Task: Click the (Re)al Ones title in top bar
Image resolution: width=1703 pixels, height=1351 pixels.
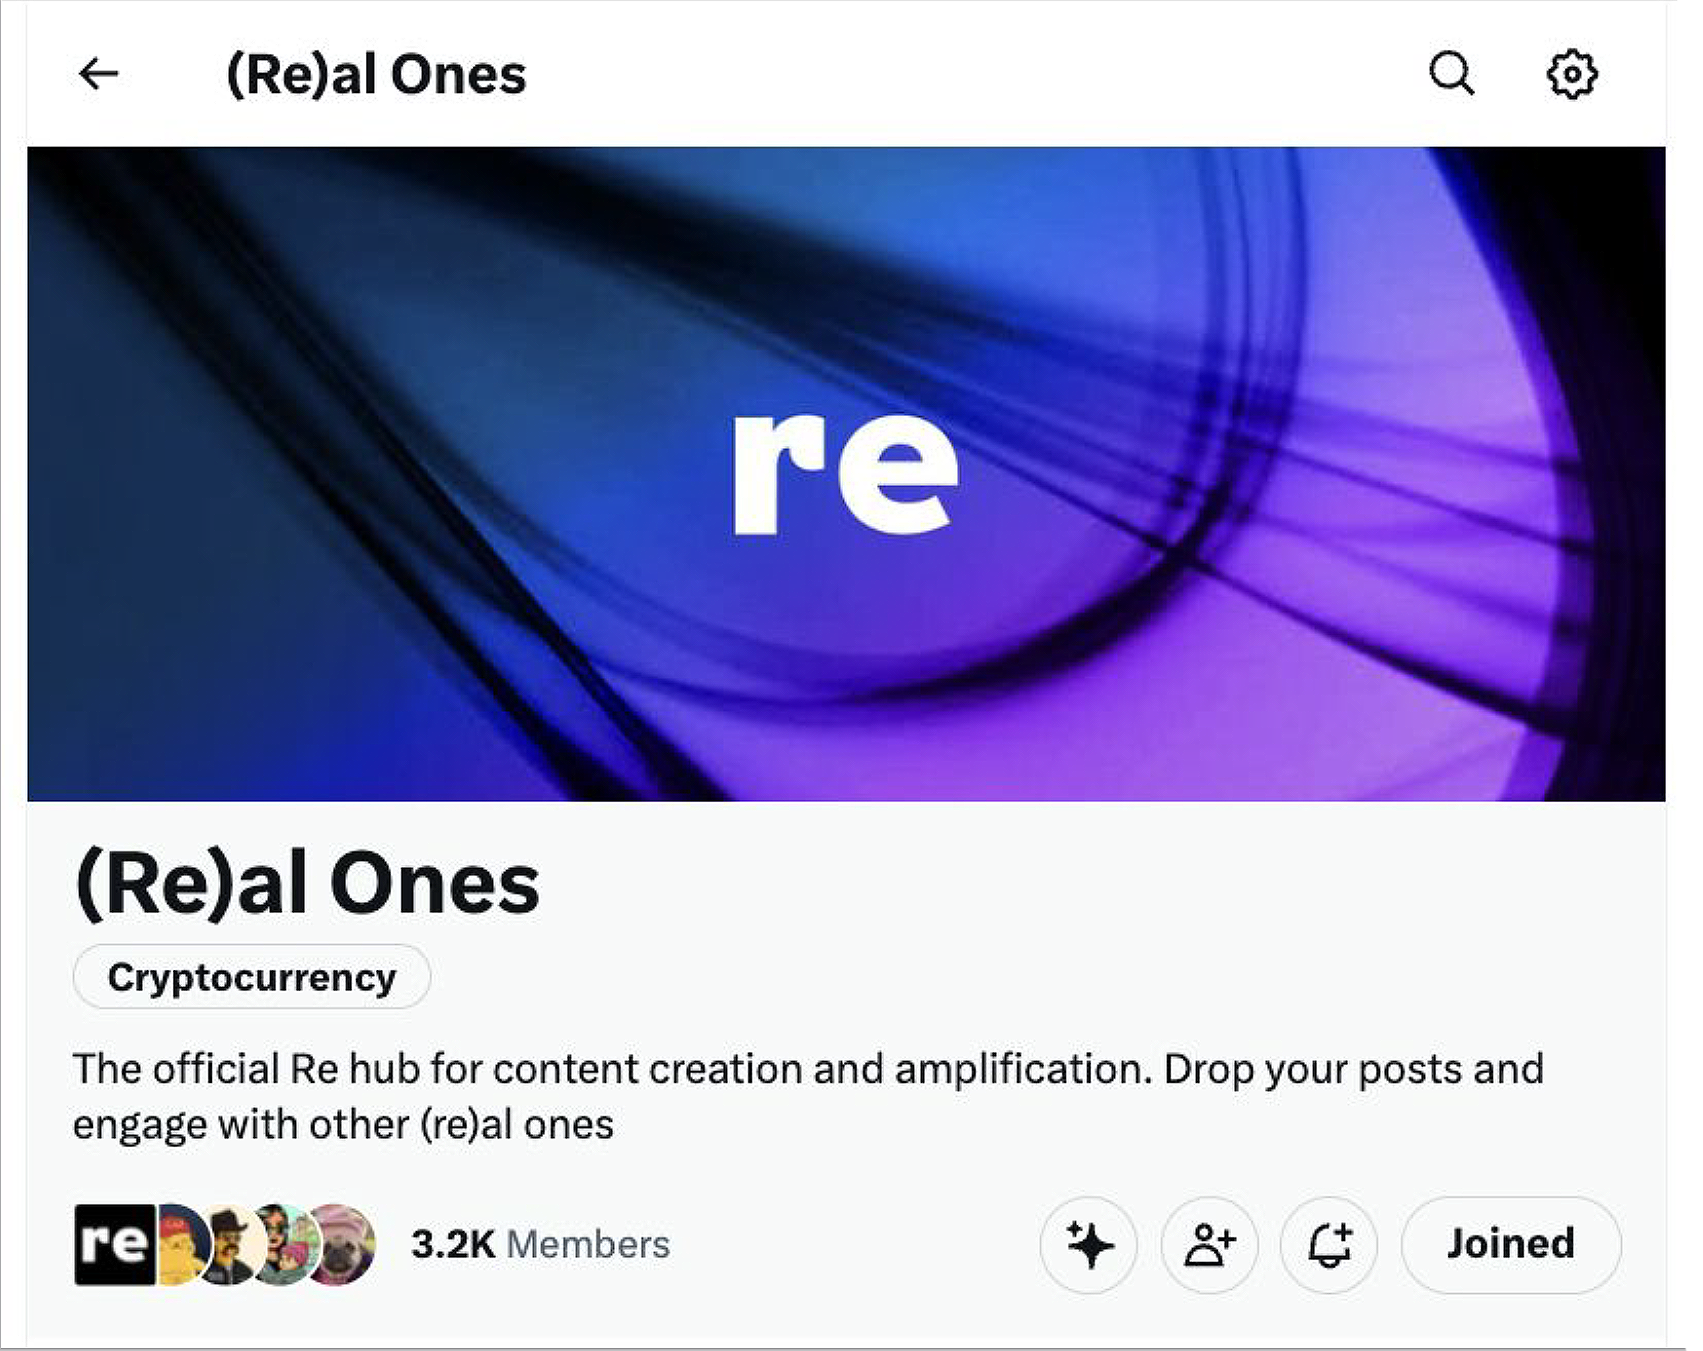Action: click(x=376, y=74)
